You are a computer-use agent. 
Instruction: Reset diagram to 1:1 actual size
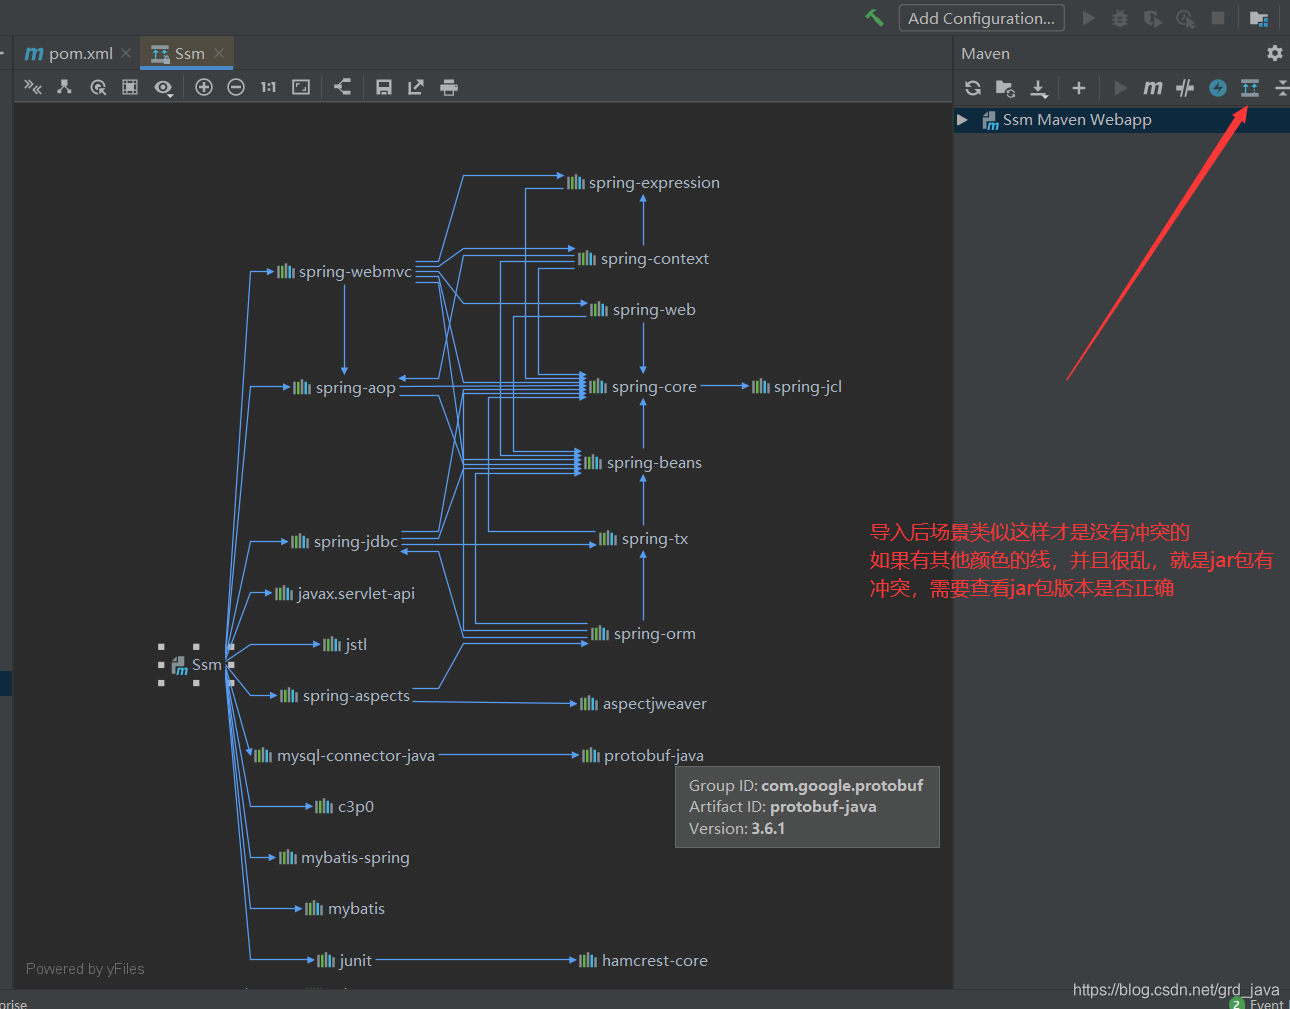[268, 87]
